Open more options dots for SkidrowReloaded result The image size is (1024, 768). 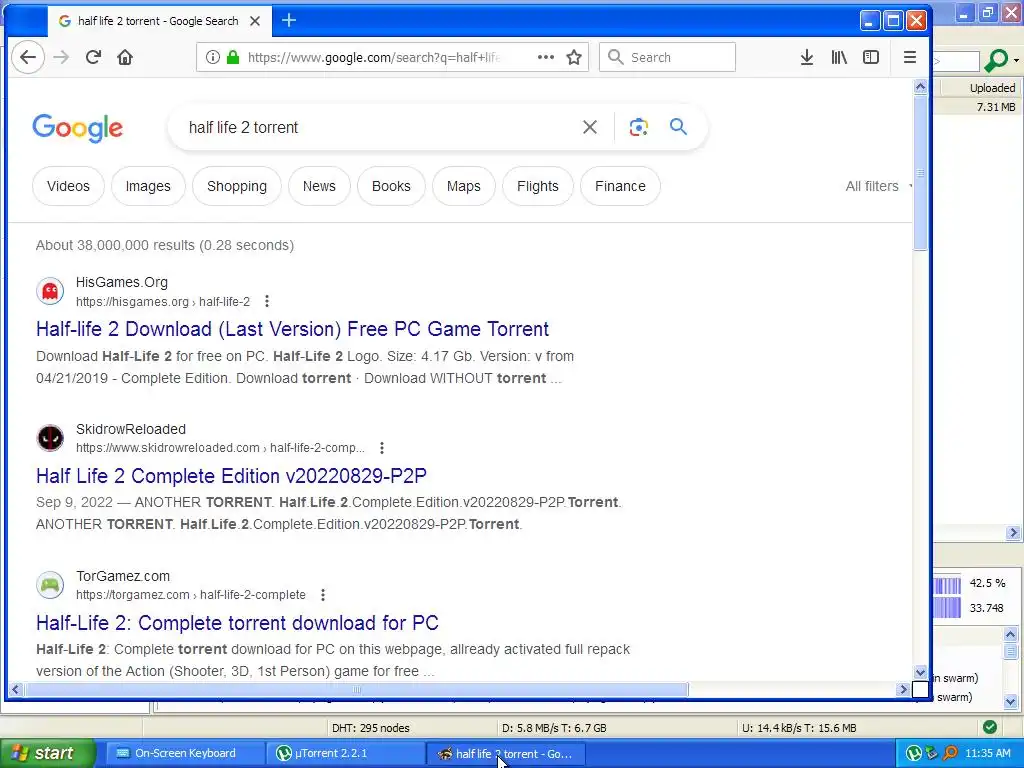coord(382,448)
